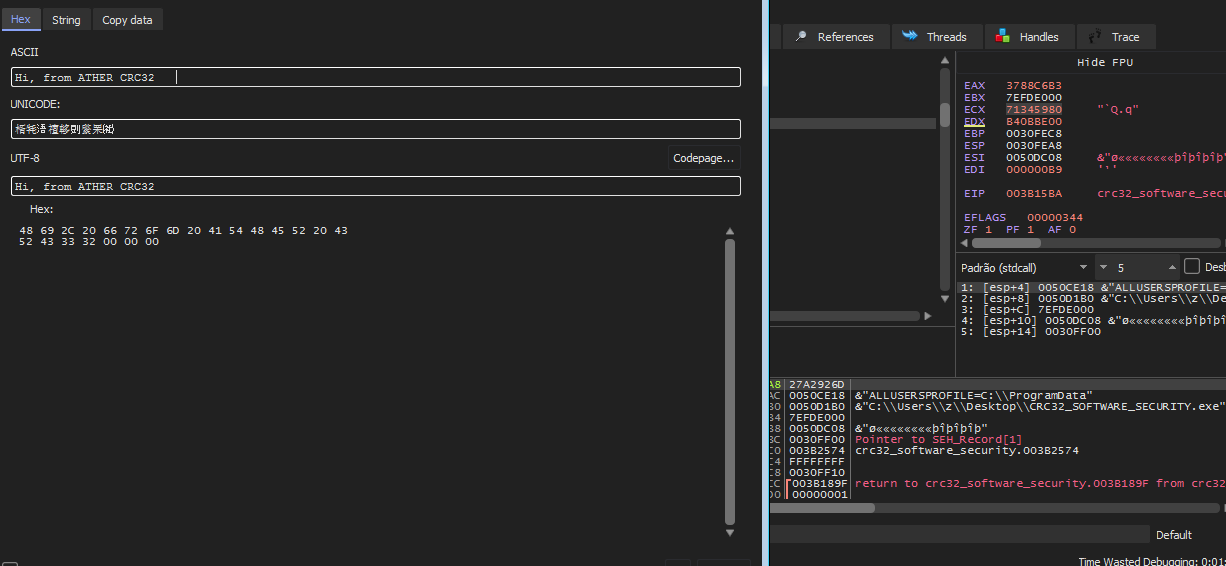Open the Threads tab in debugger
The width and height of the screenshot is (1226, 566).
pyautogui.click(x=936, y=37)
